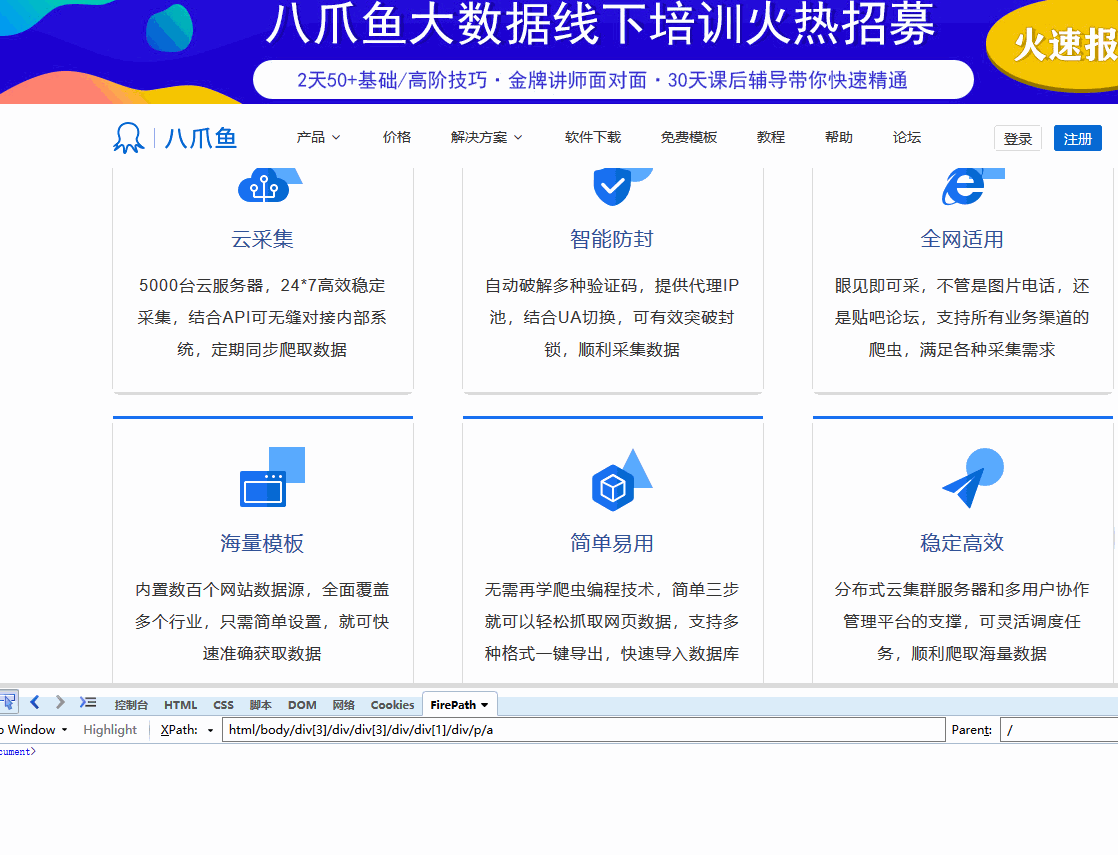Open the 网络 network tab

pyautogui.click(x=344, y=705)
